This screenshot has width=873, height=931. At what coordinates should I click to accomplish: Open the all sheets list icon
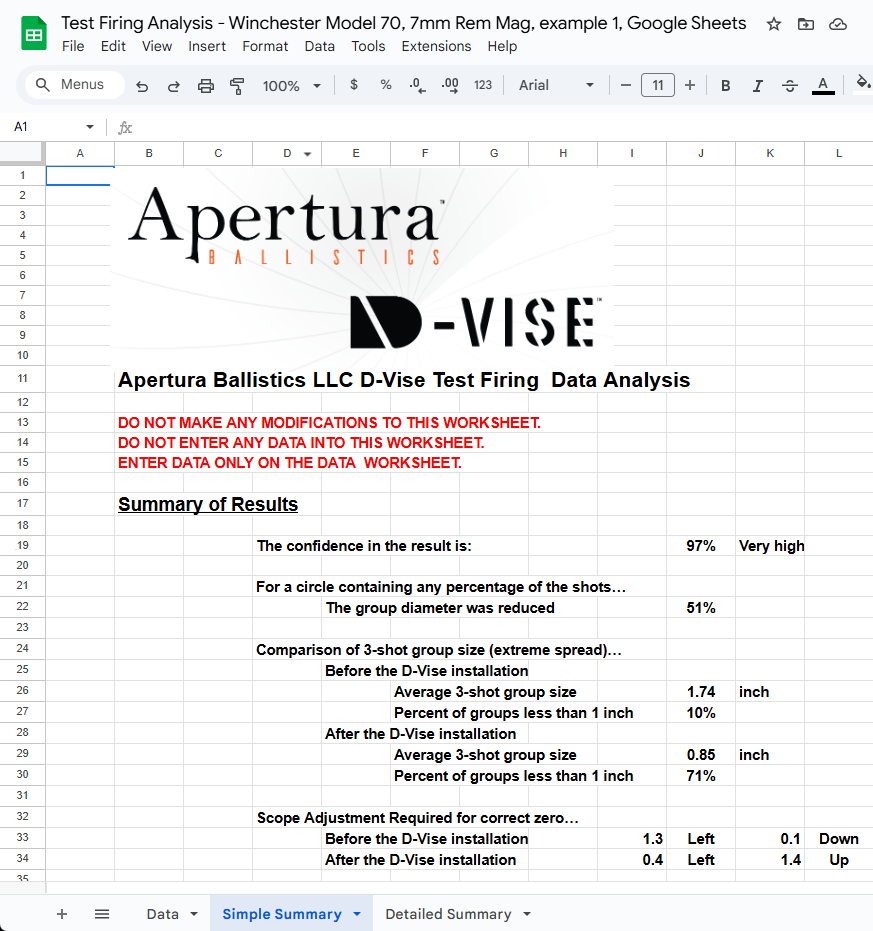coord(102,913)
